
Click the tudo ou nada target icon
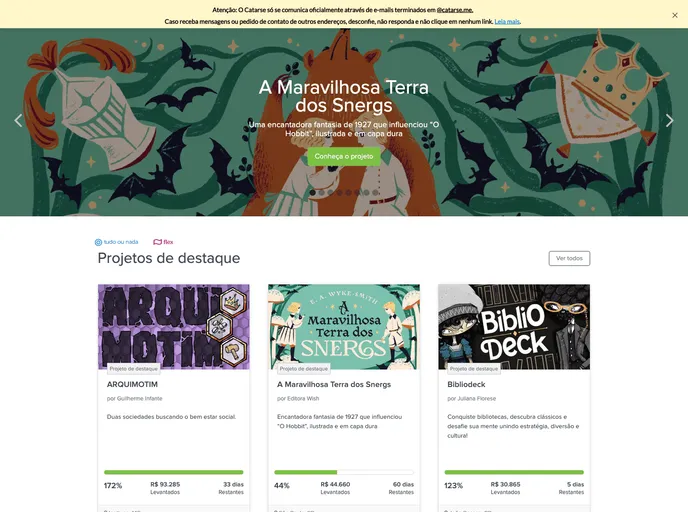98,242
